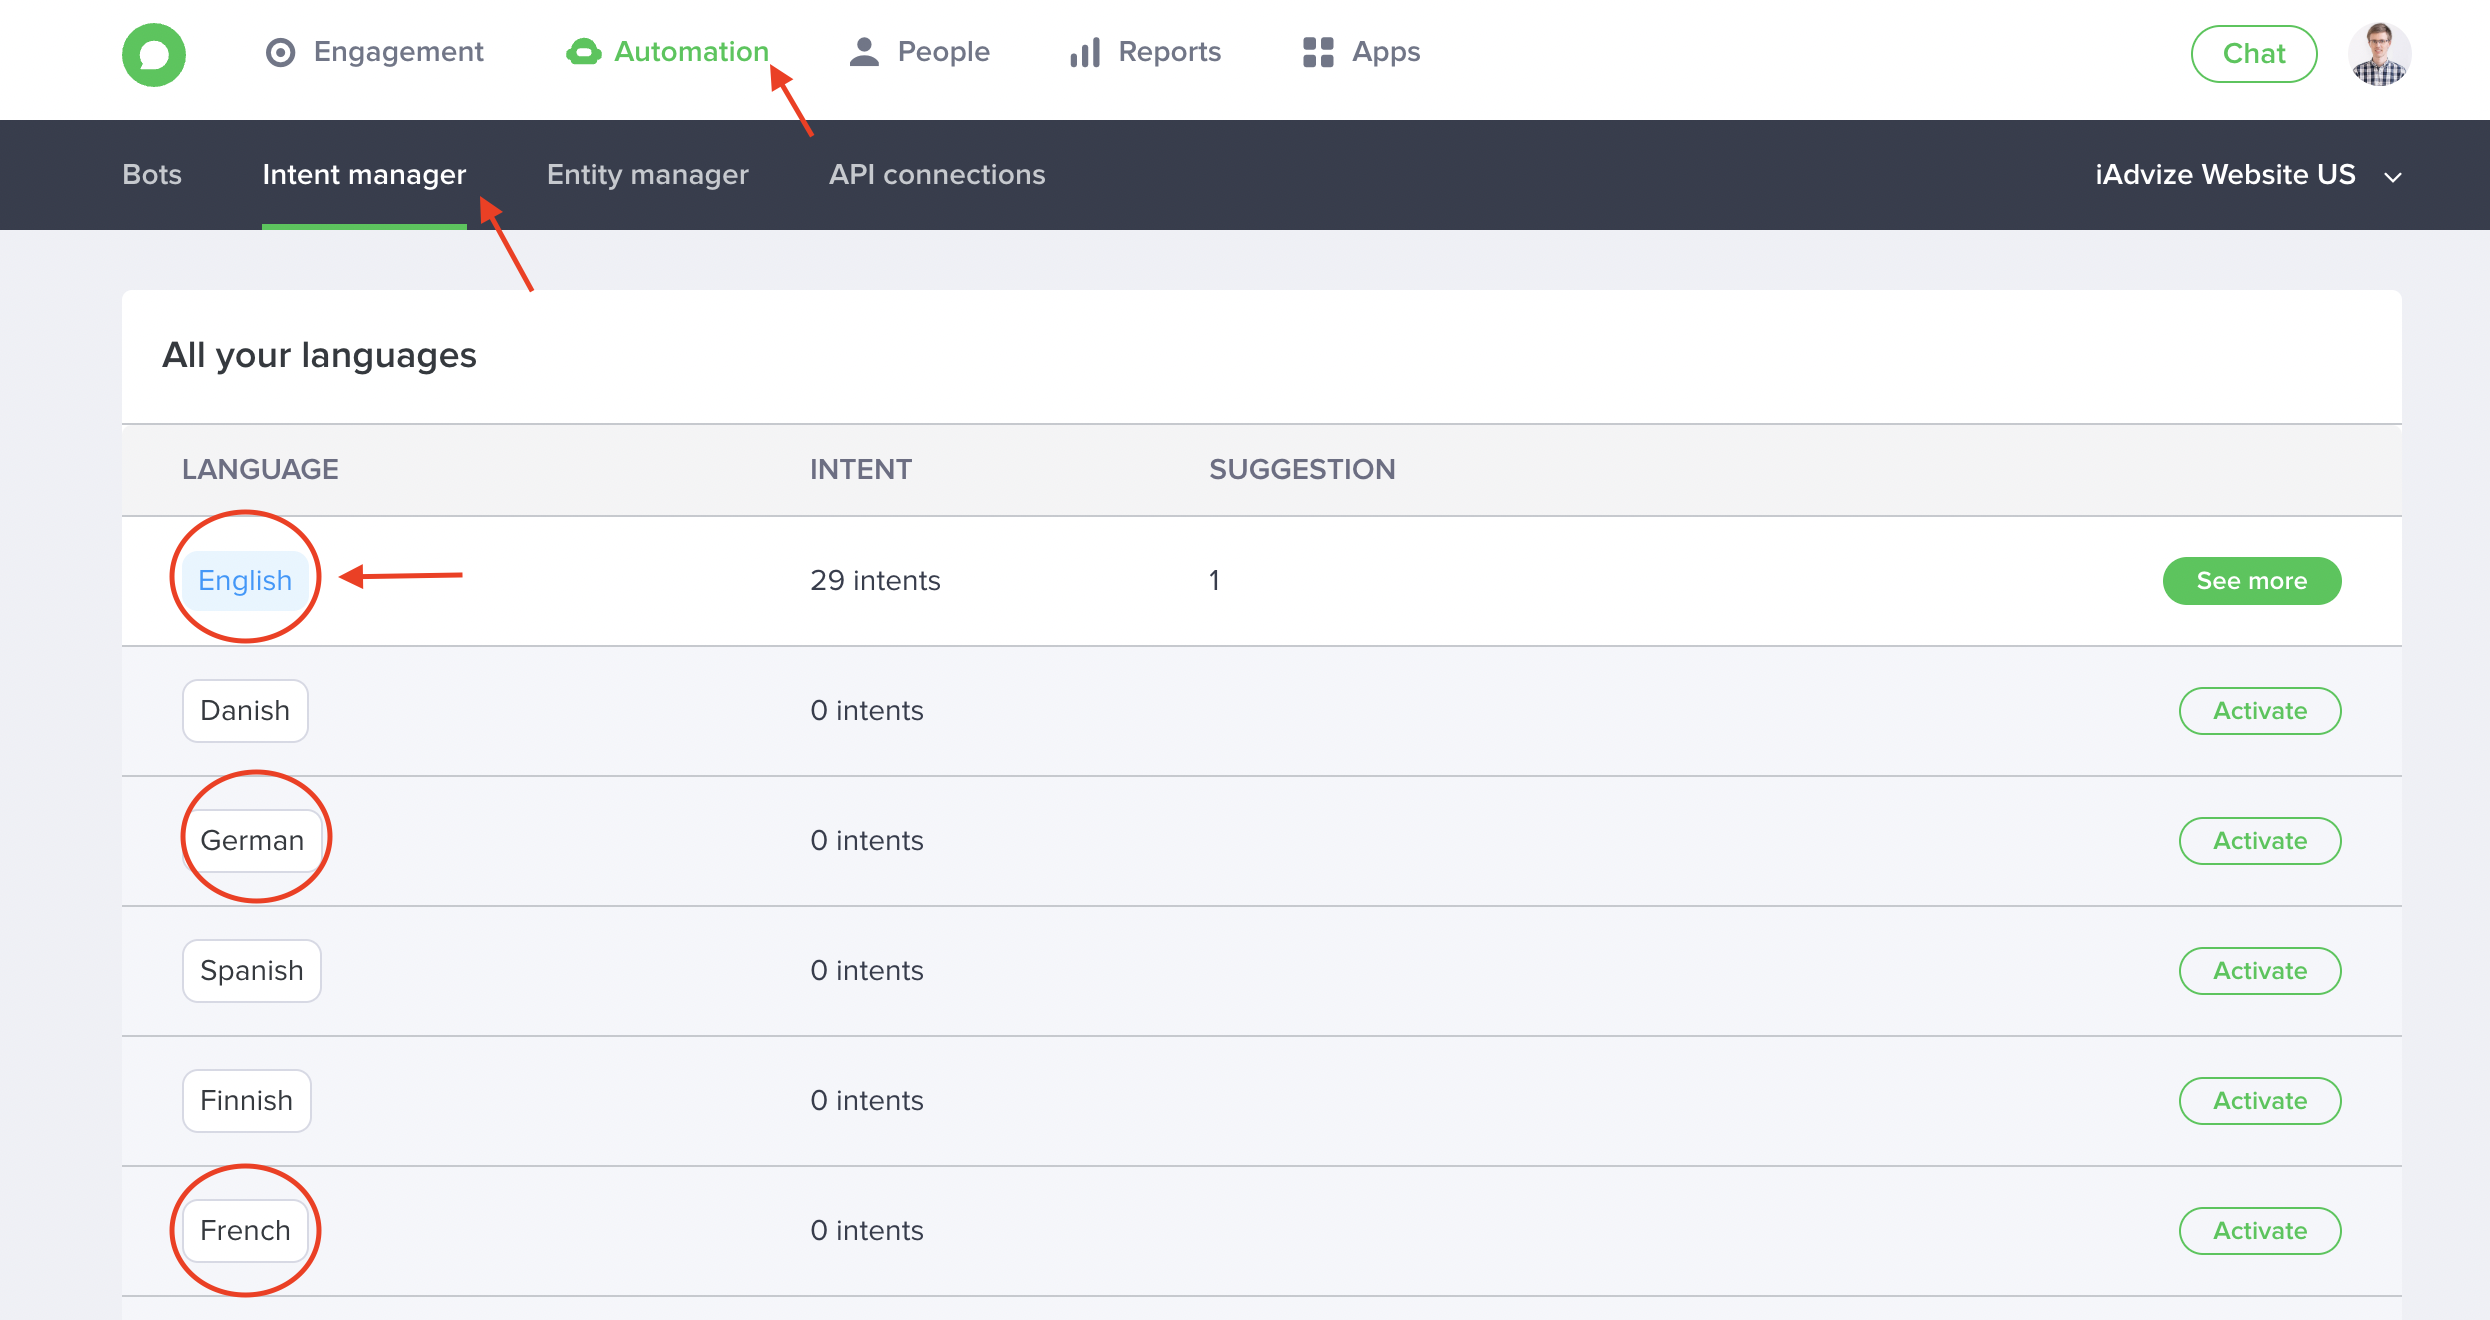
Task: Open the API connections tab
Action: coord(937,175)
